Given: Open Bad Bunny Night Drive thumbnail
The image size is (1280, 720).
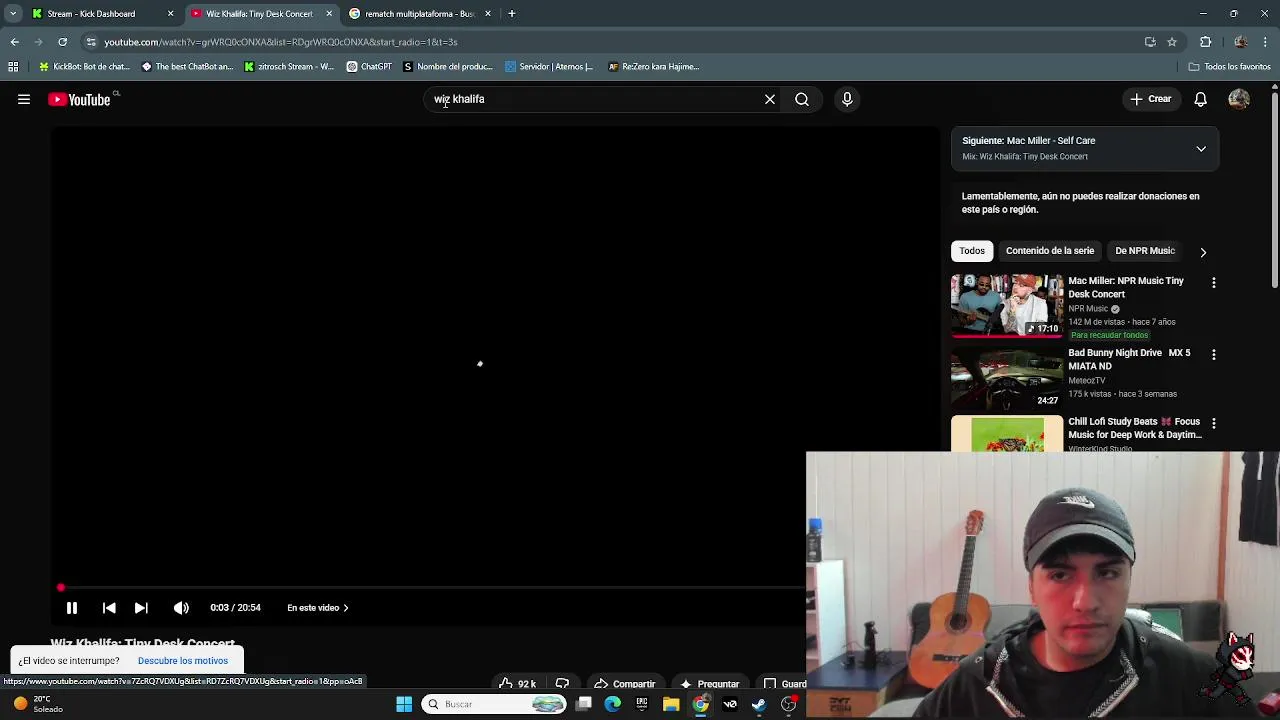Looking at the screenshot, I should click(x=1007, y=377).
